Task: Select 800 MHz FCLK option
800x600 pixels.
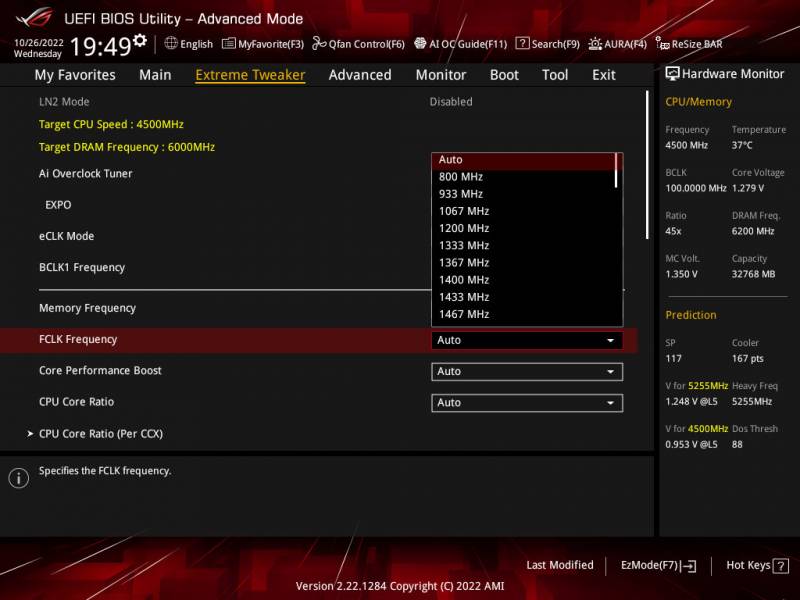Action: tap(524, 177)
